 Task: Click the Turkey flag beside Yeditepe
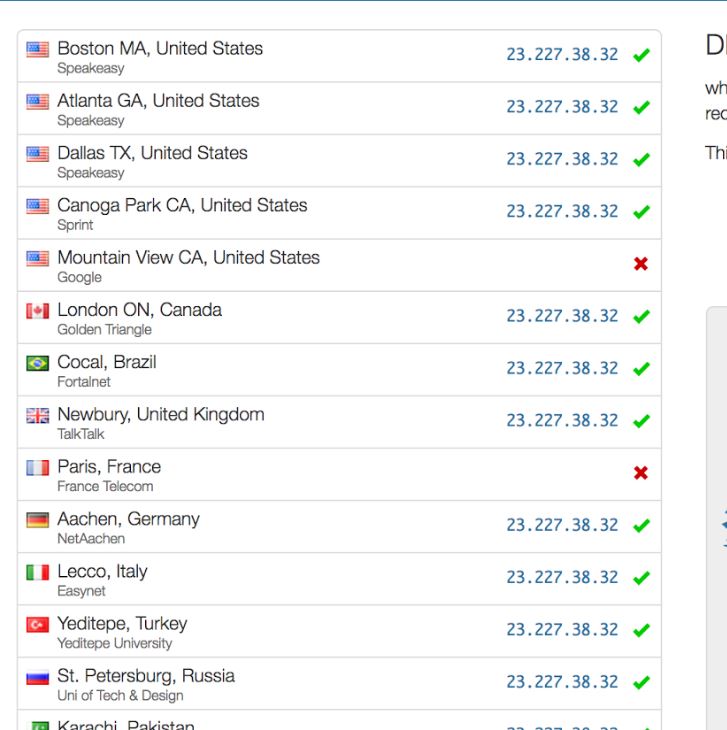[38, 624]
